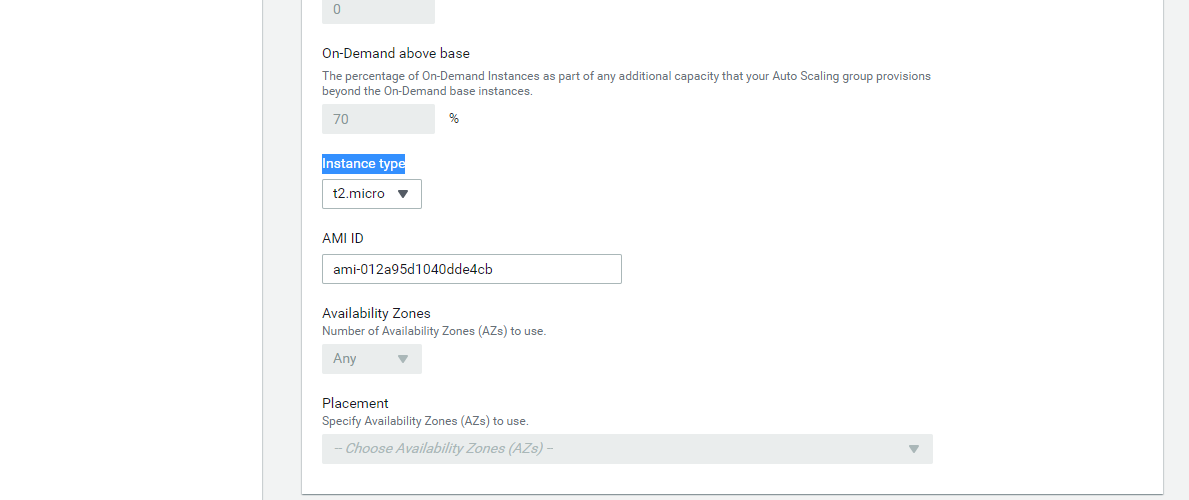The height and width of the screenshot is (500, 1189).
Task: Click the percent sign next to 70
Action: (453, 119)
